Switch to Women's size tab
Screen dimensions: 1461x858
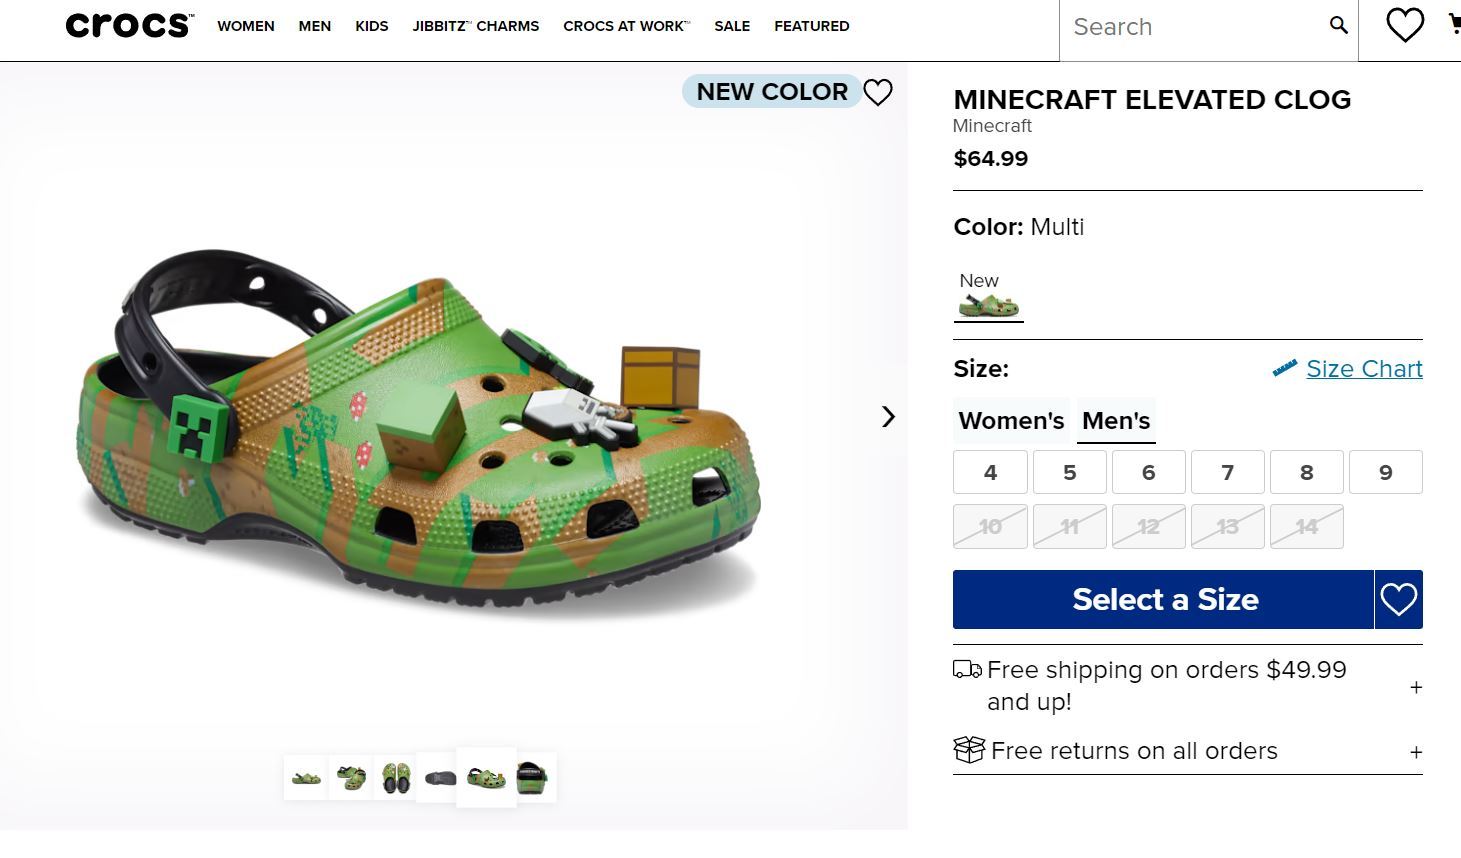[x=1011, y=421]
